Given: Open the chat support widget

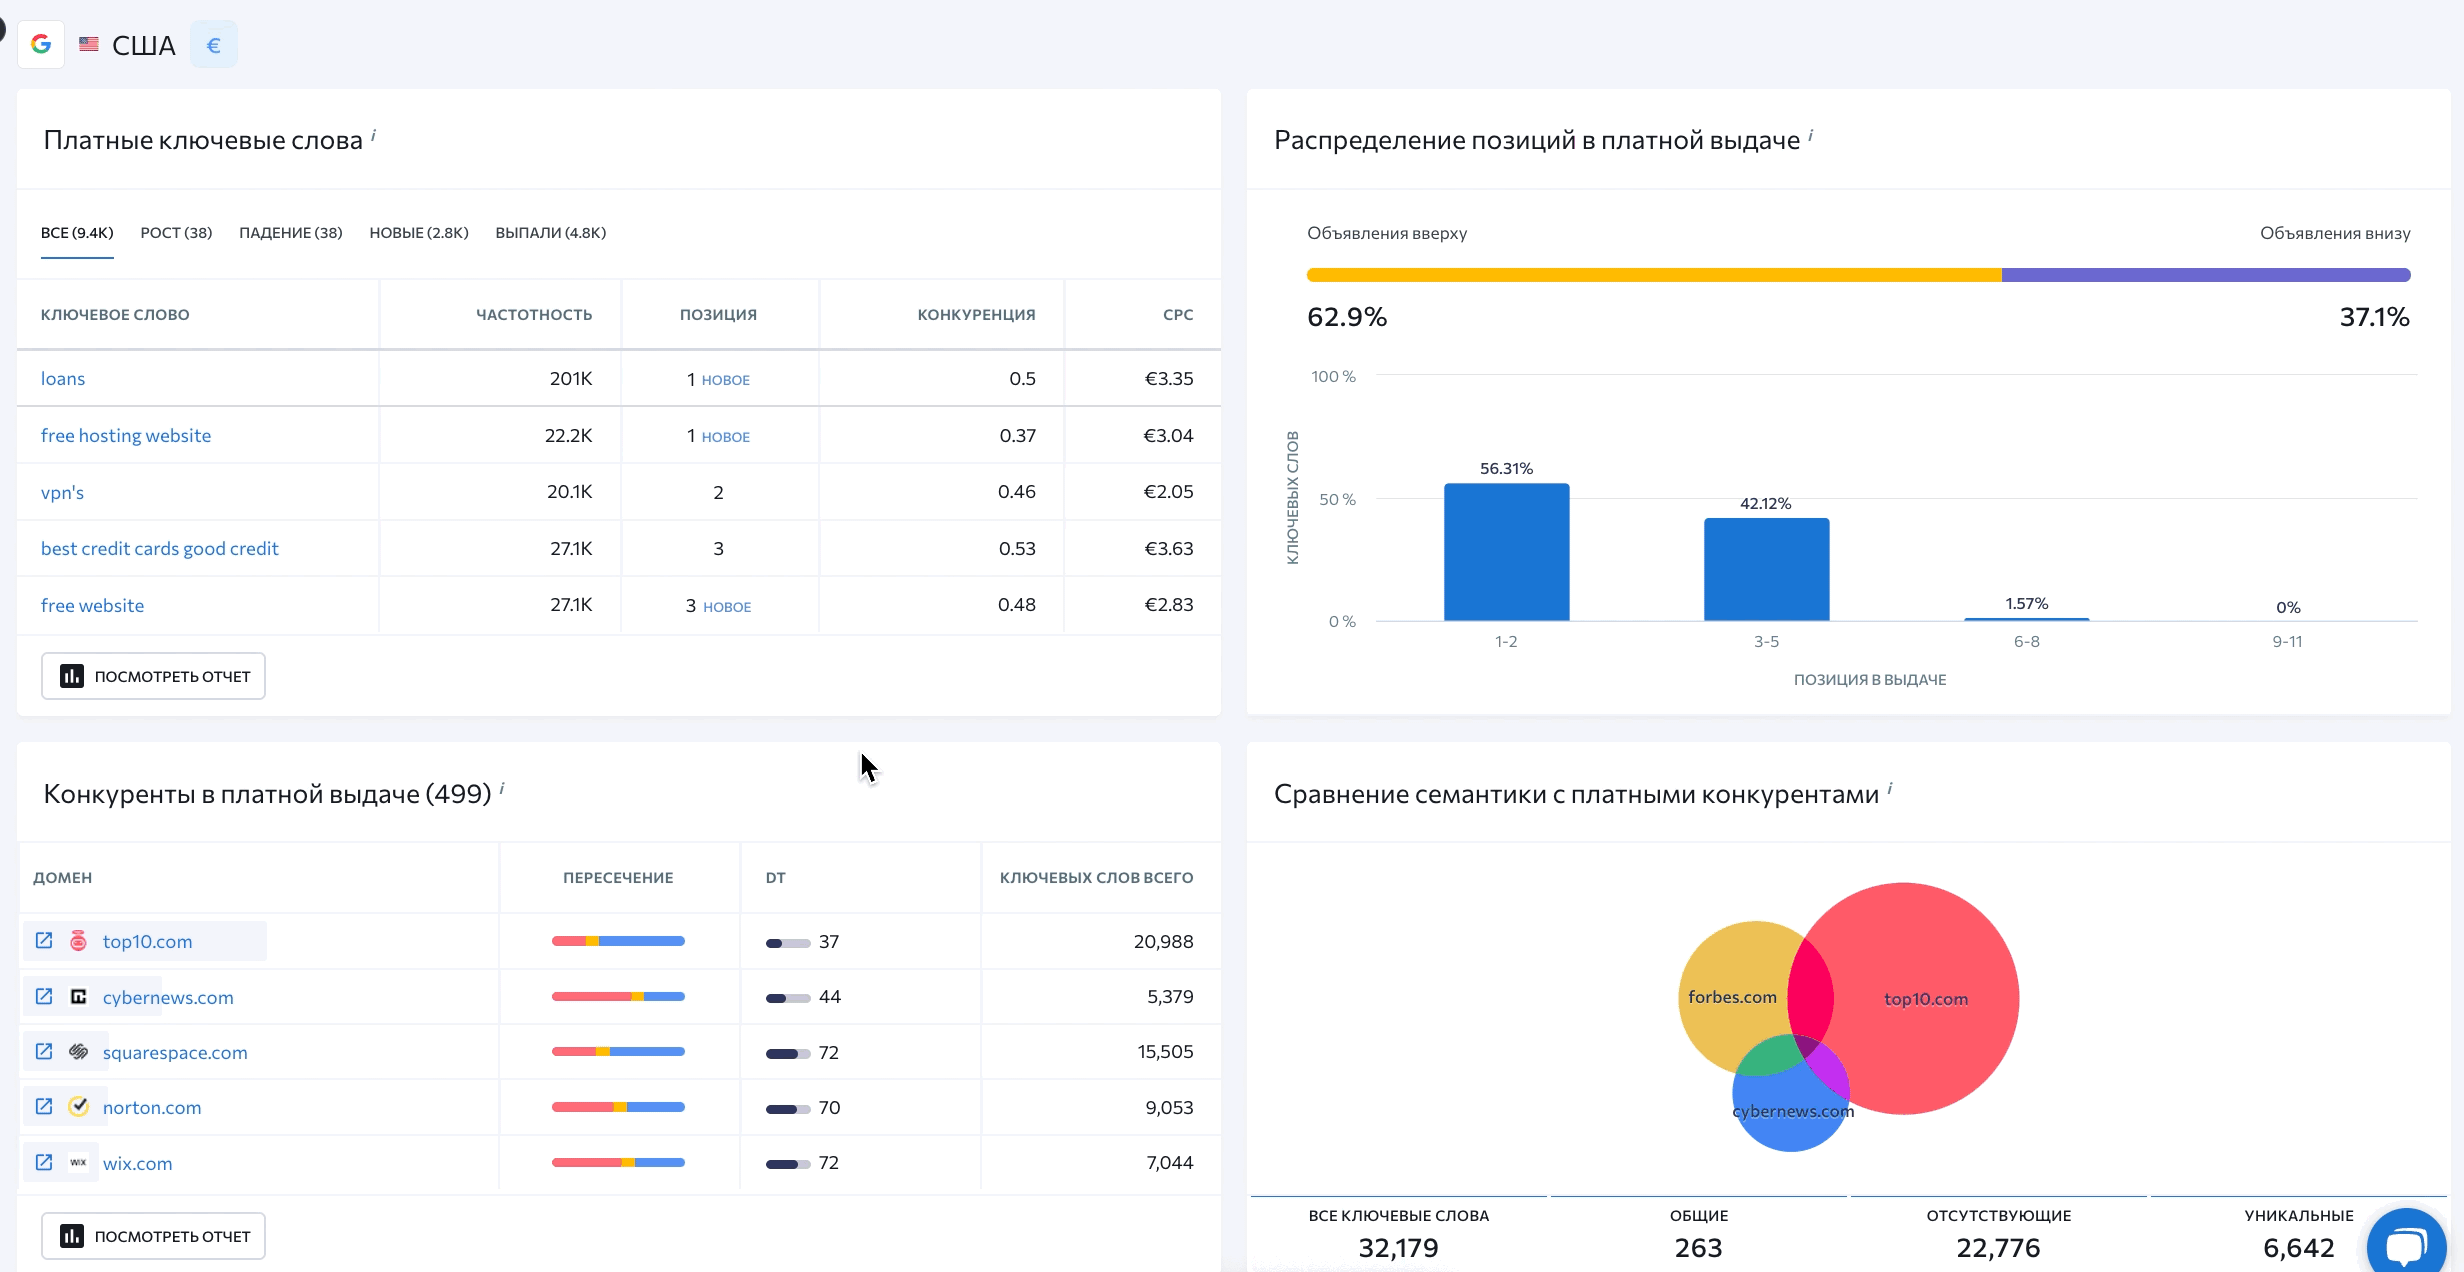Looking at the screenshot, I should click(2405, 1244).
